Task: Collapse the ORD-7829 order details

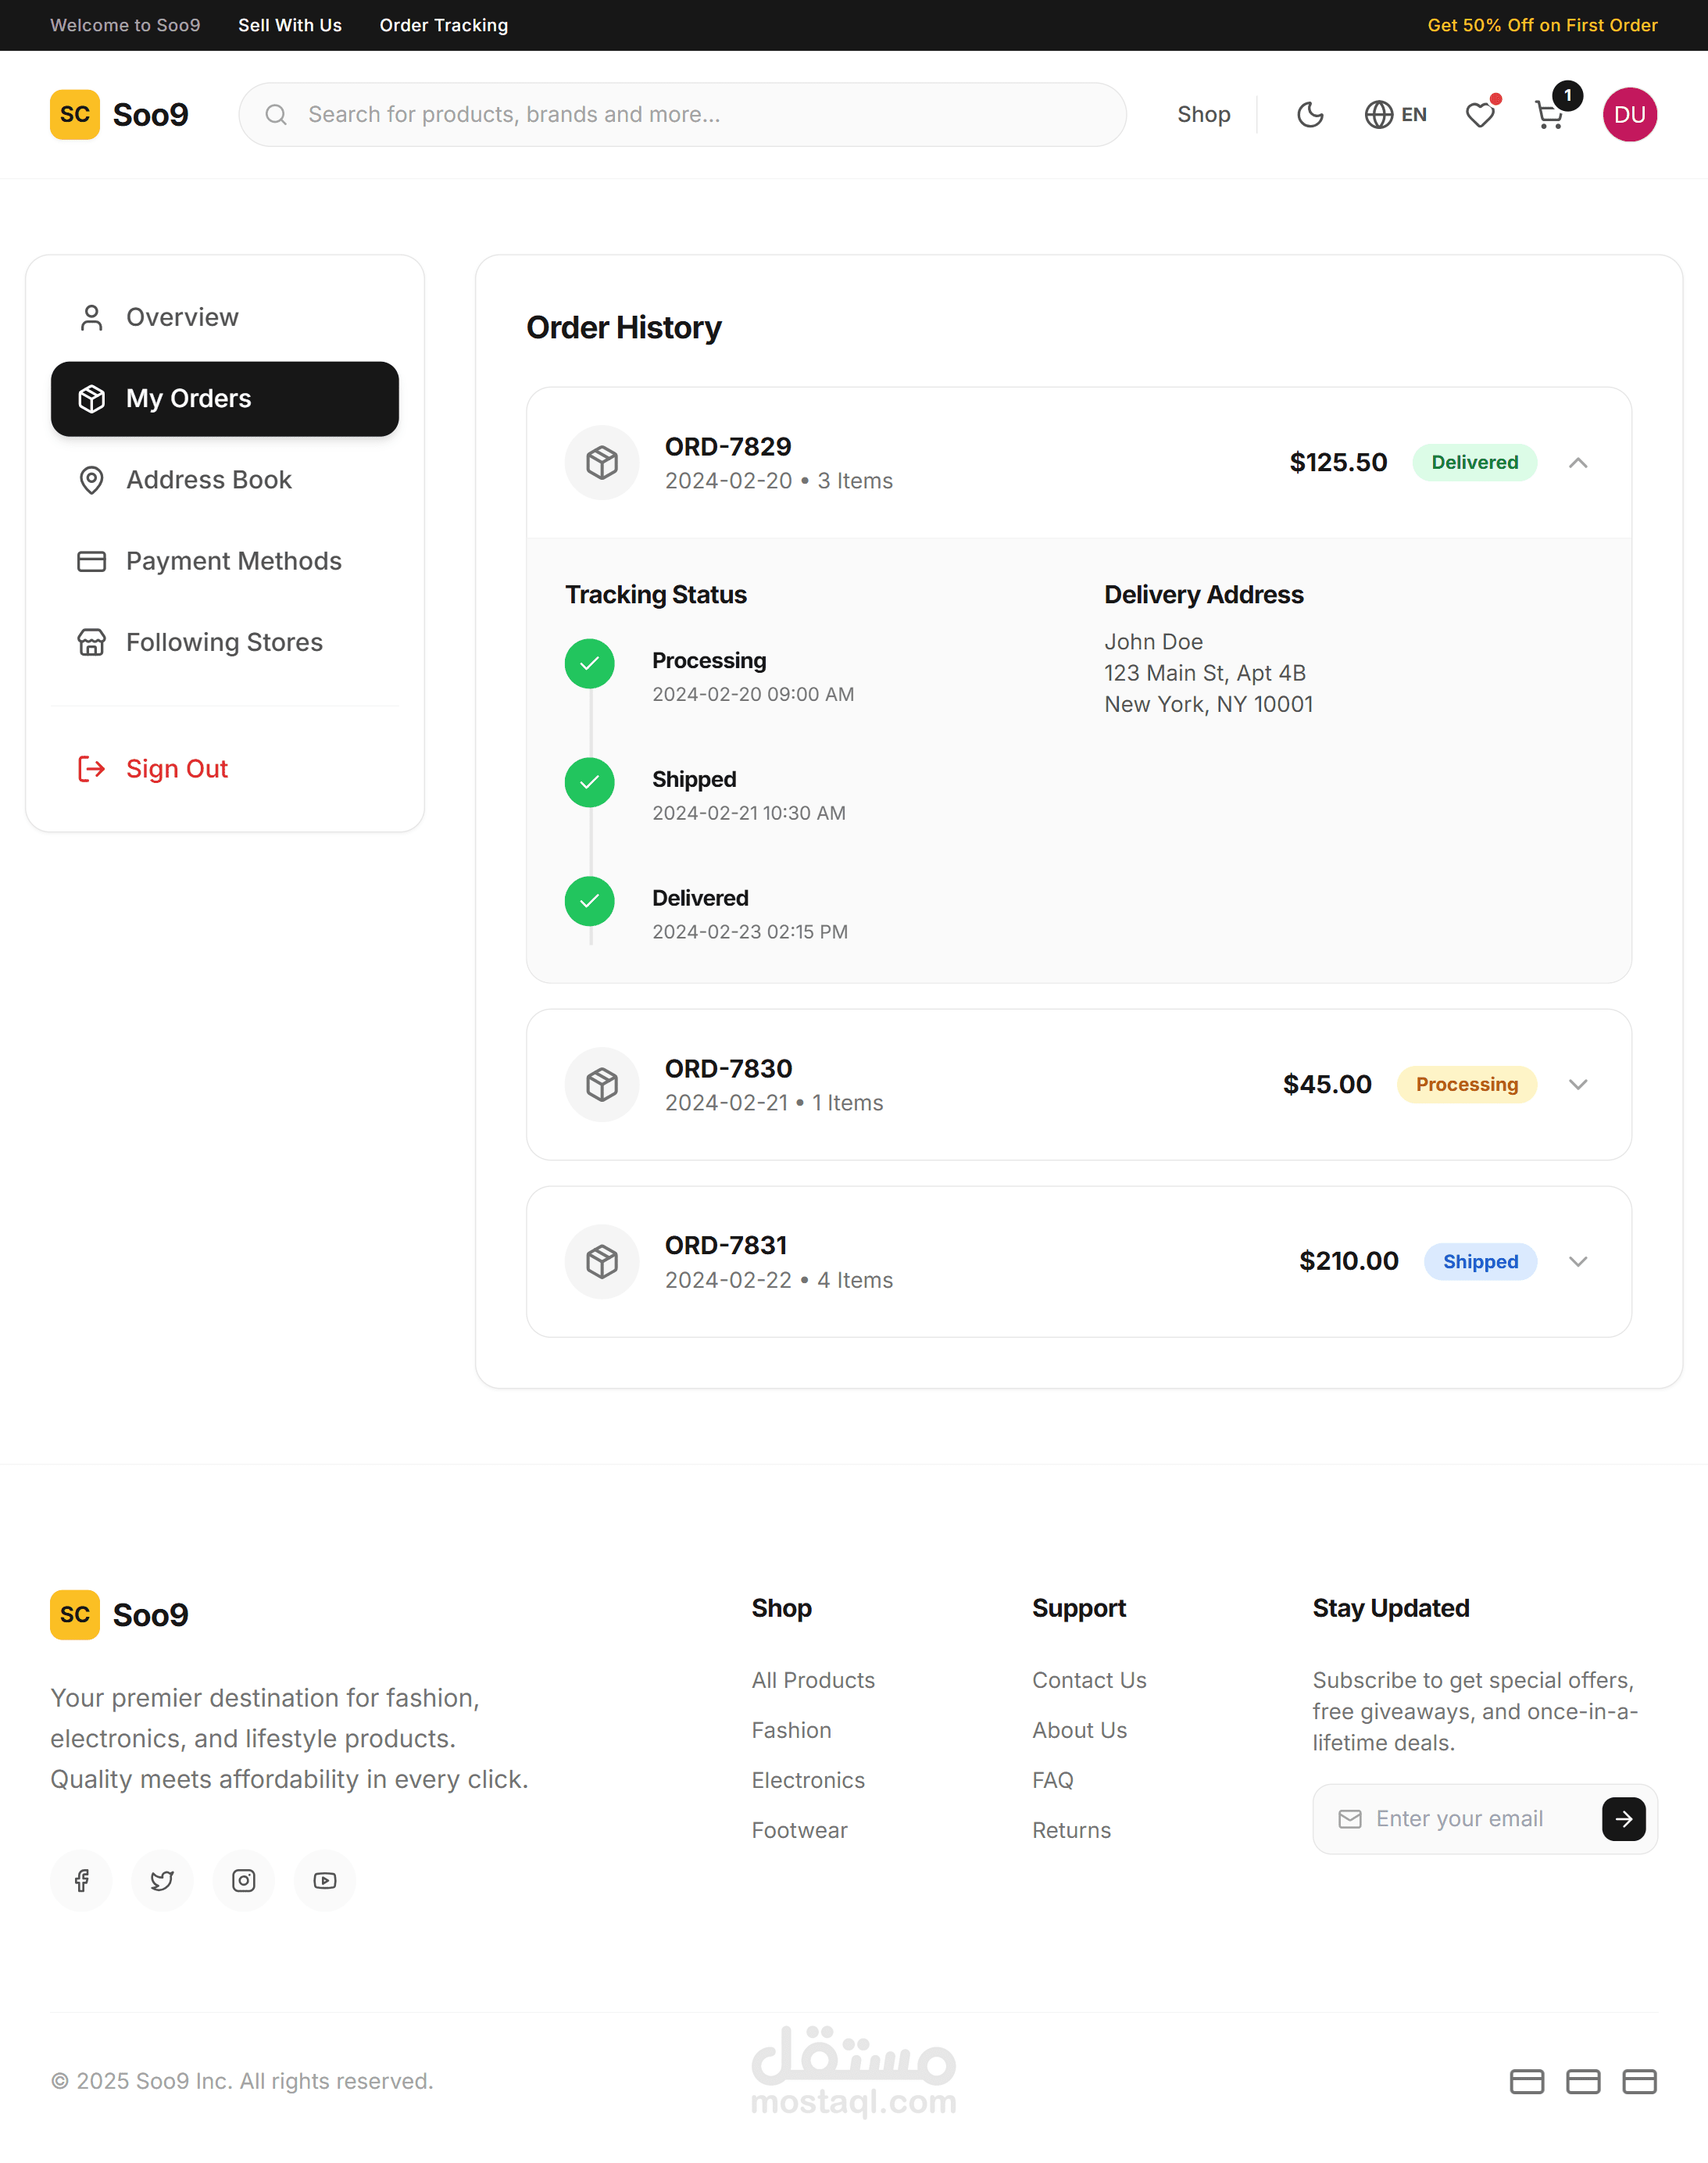Action: pyautogui.click(x=1578, y=463)
